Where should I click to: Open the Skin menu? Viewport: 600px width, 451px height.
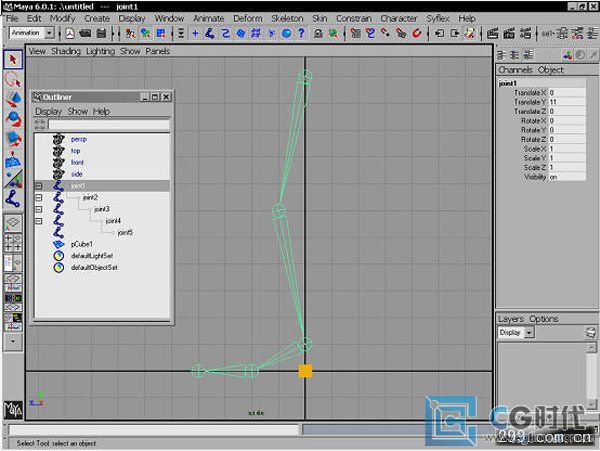320,18
